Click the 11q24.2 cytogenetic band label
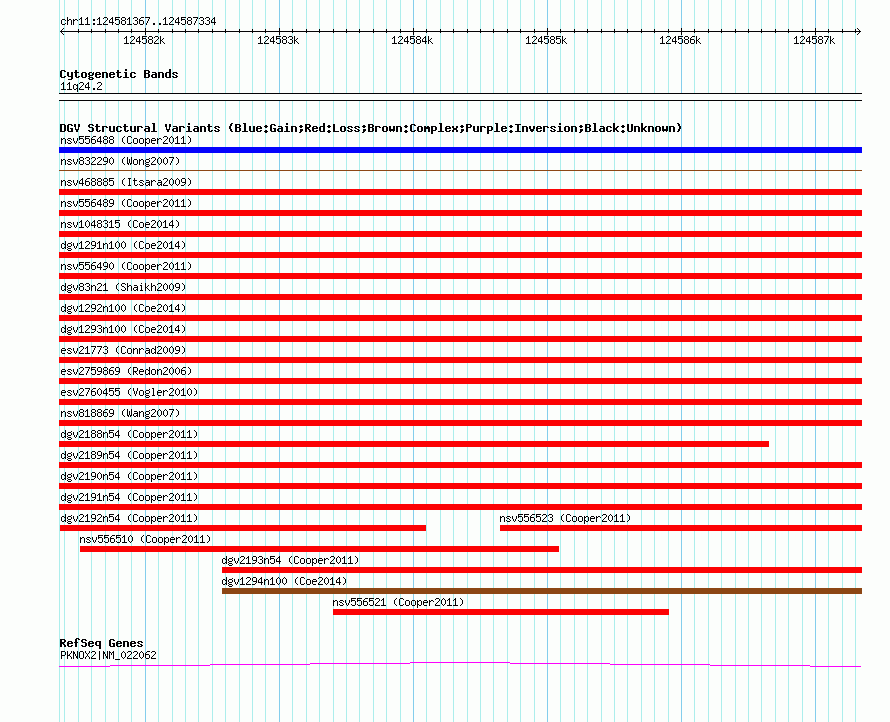The height and width of the screenshot is (722, 890). 81,86
